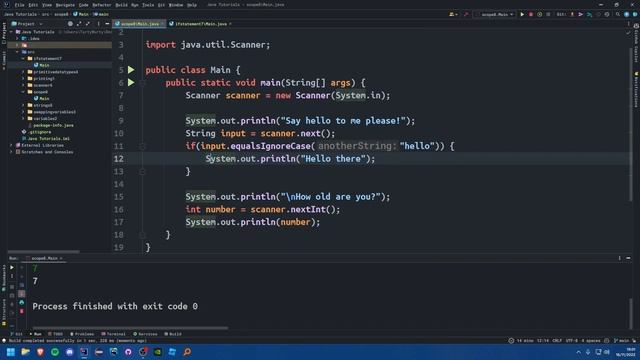Screen dimensions: 640x360
Task: Expand External Libraries node
Action: point(11,145)
